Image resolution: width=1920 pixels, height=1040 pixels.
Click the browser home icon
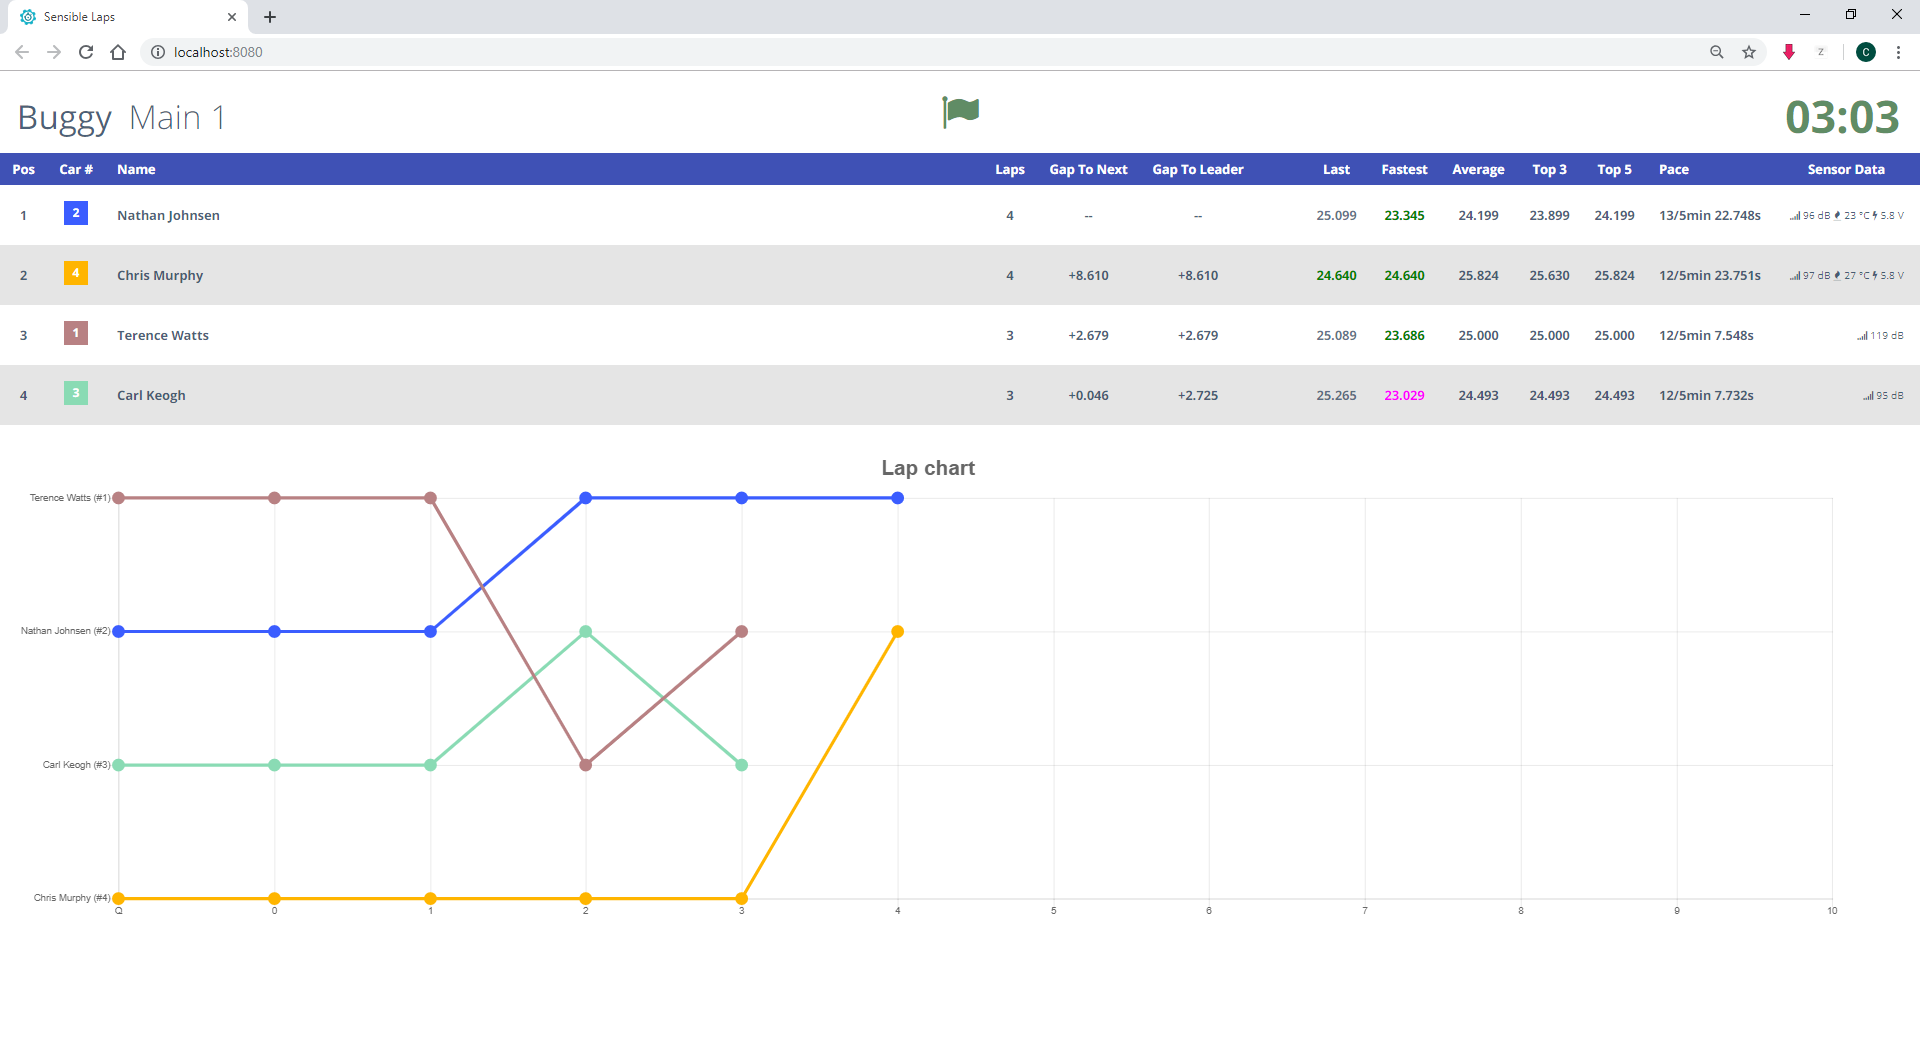tap(118, 52)
